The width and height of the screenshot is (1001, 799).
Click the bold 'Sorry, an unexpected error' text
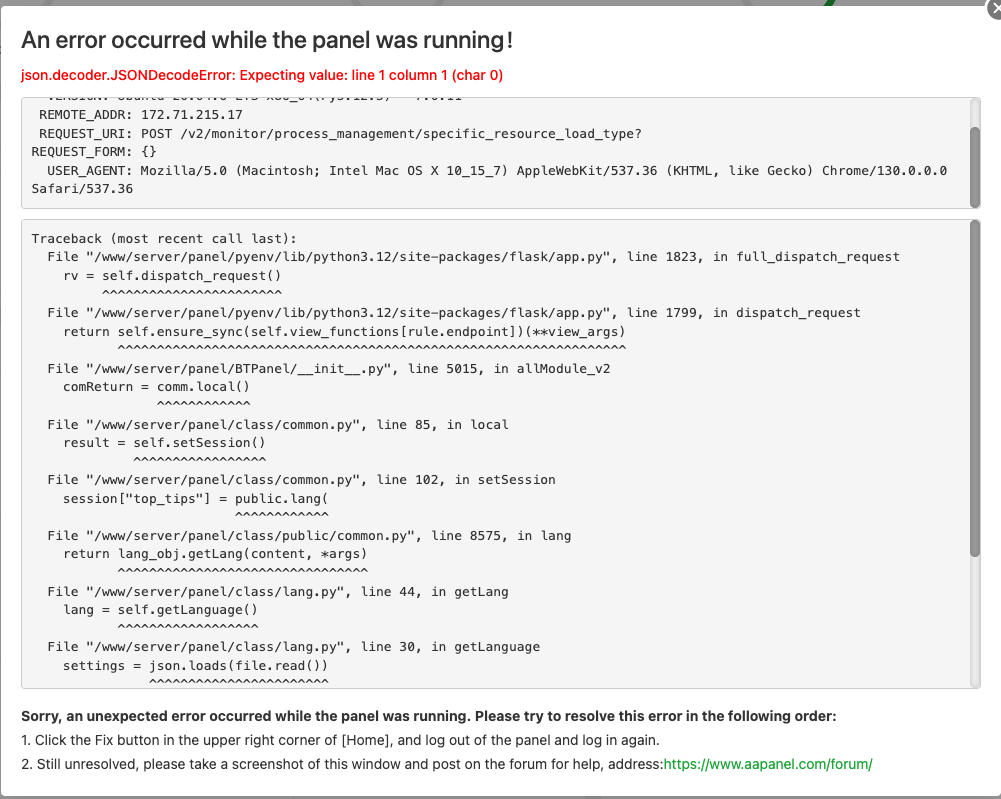[428, 716]
